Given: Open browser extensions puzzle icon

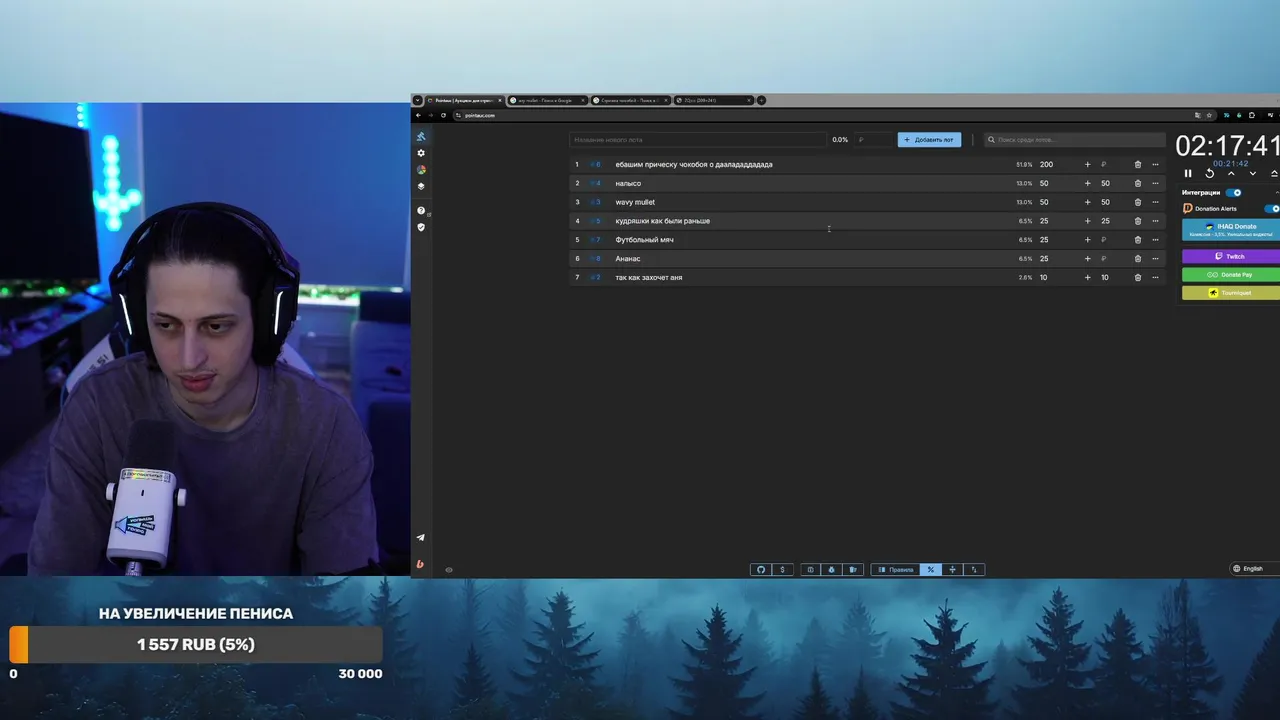Looking at the screenshot, I should point(1252,115).
